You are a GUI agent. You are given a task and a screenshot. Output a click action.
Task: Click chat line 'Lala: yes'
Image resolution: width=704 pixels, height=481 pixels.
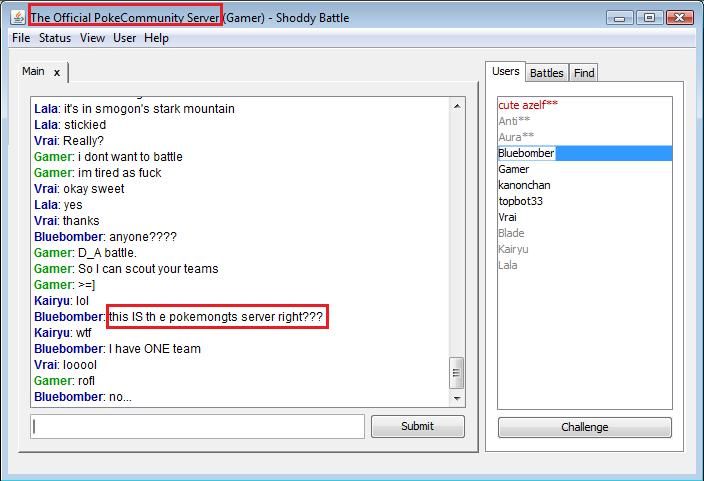click(x=58, y=205)
